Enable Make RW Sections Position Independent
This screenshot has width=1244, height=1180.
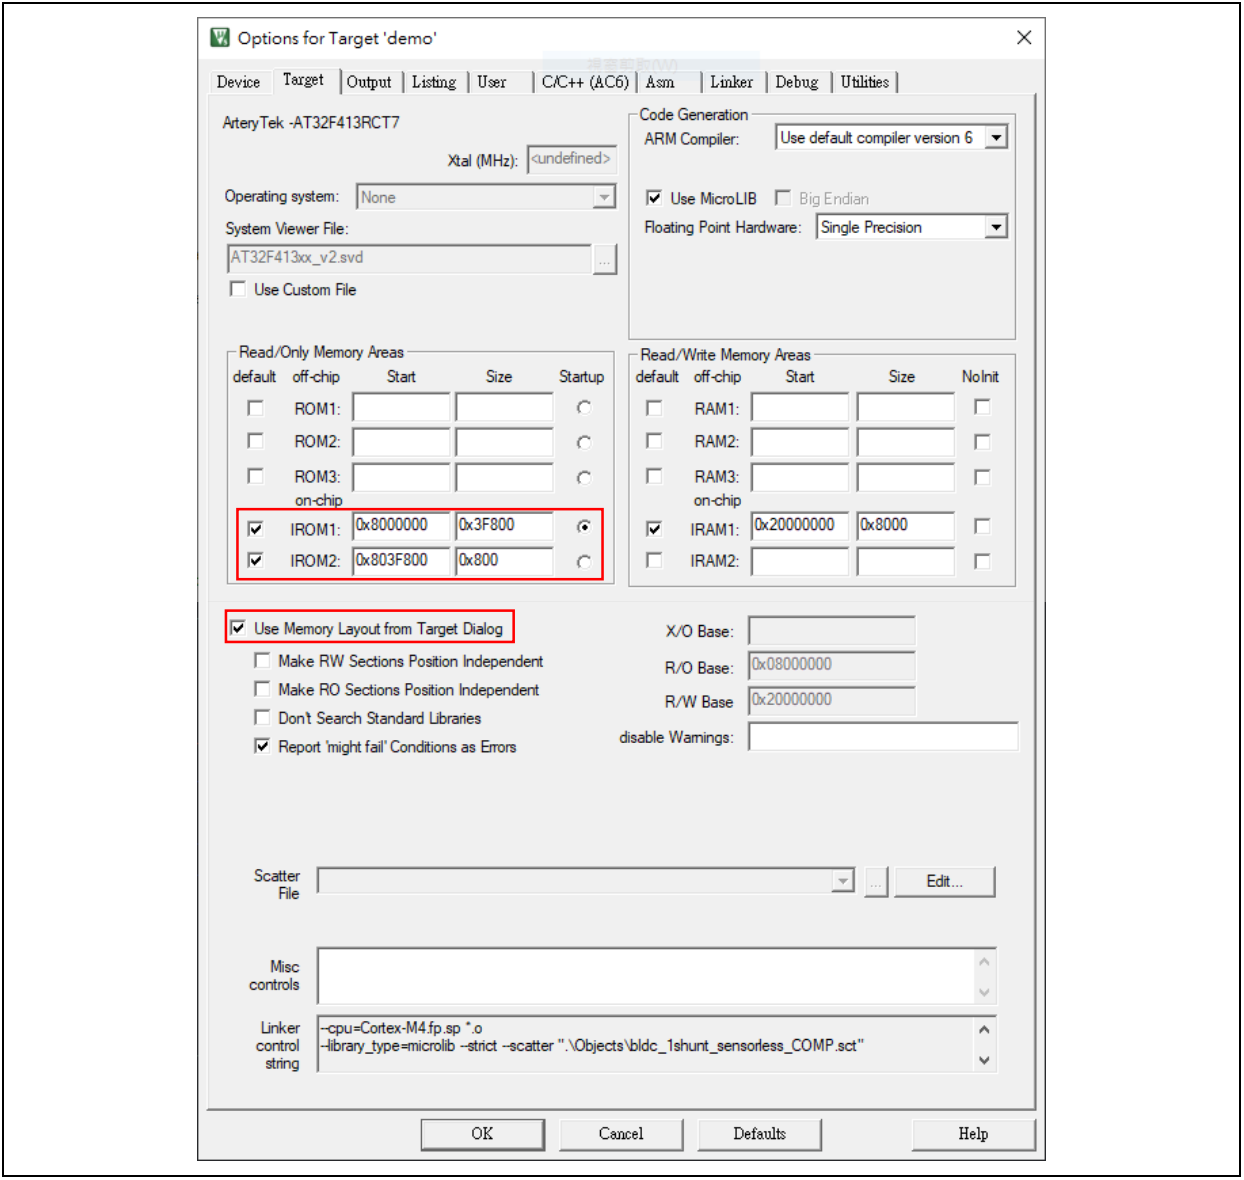tap(262, 660)
